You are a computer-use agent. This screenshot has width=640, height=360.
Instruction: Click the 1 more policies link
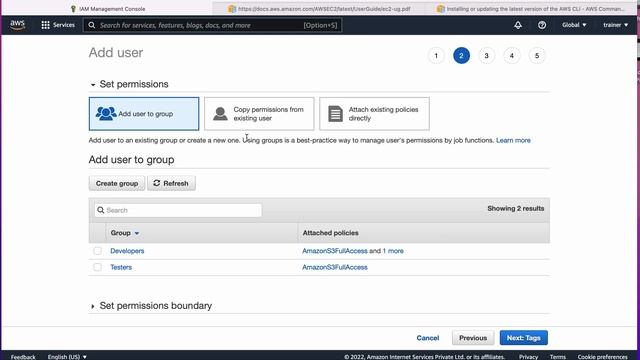click(x=393, y=251)
